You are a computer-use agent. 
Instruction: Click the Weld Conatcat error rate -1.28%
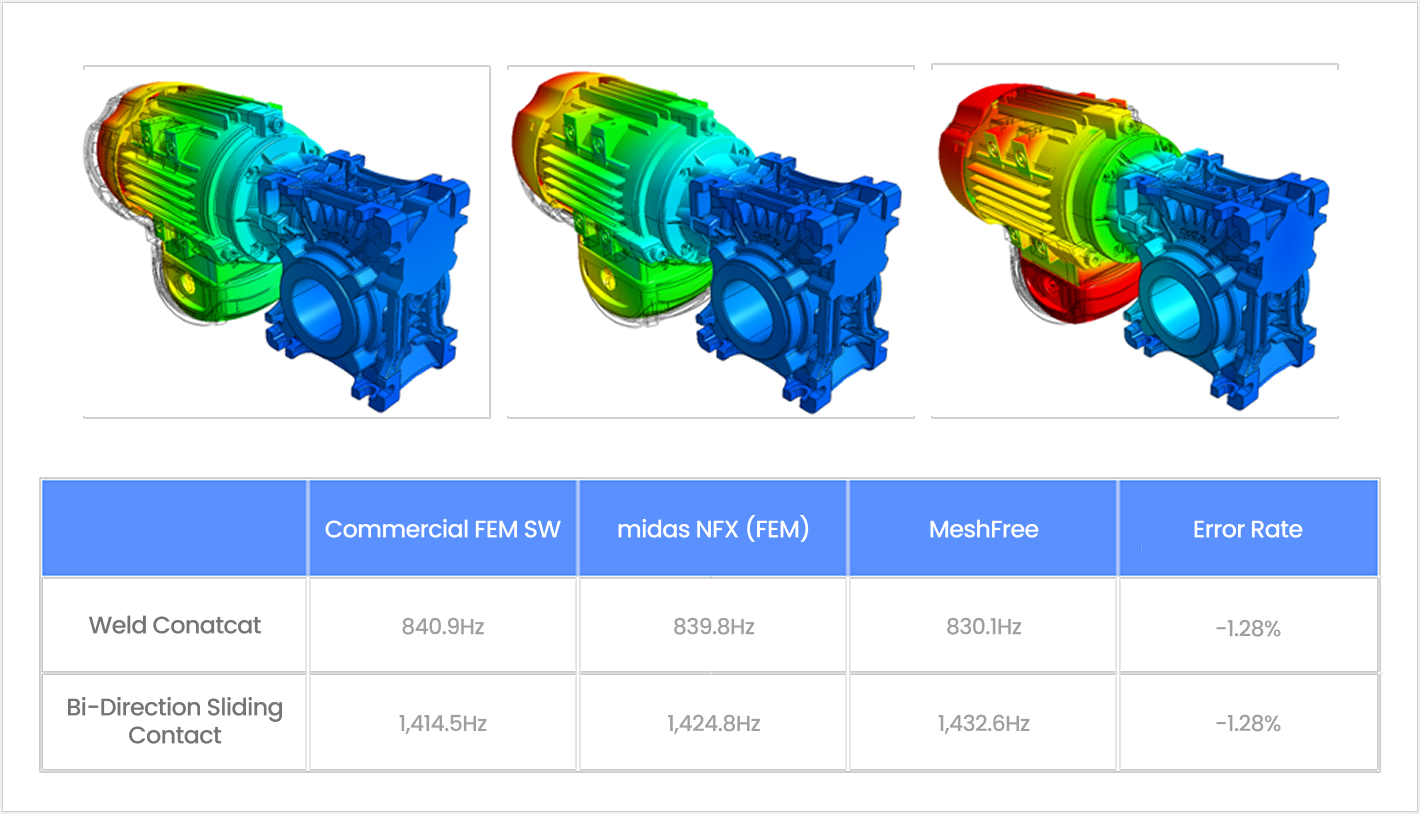pyautogui.click(x=1248, y=629)
